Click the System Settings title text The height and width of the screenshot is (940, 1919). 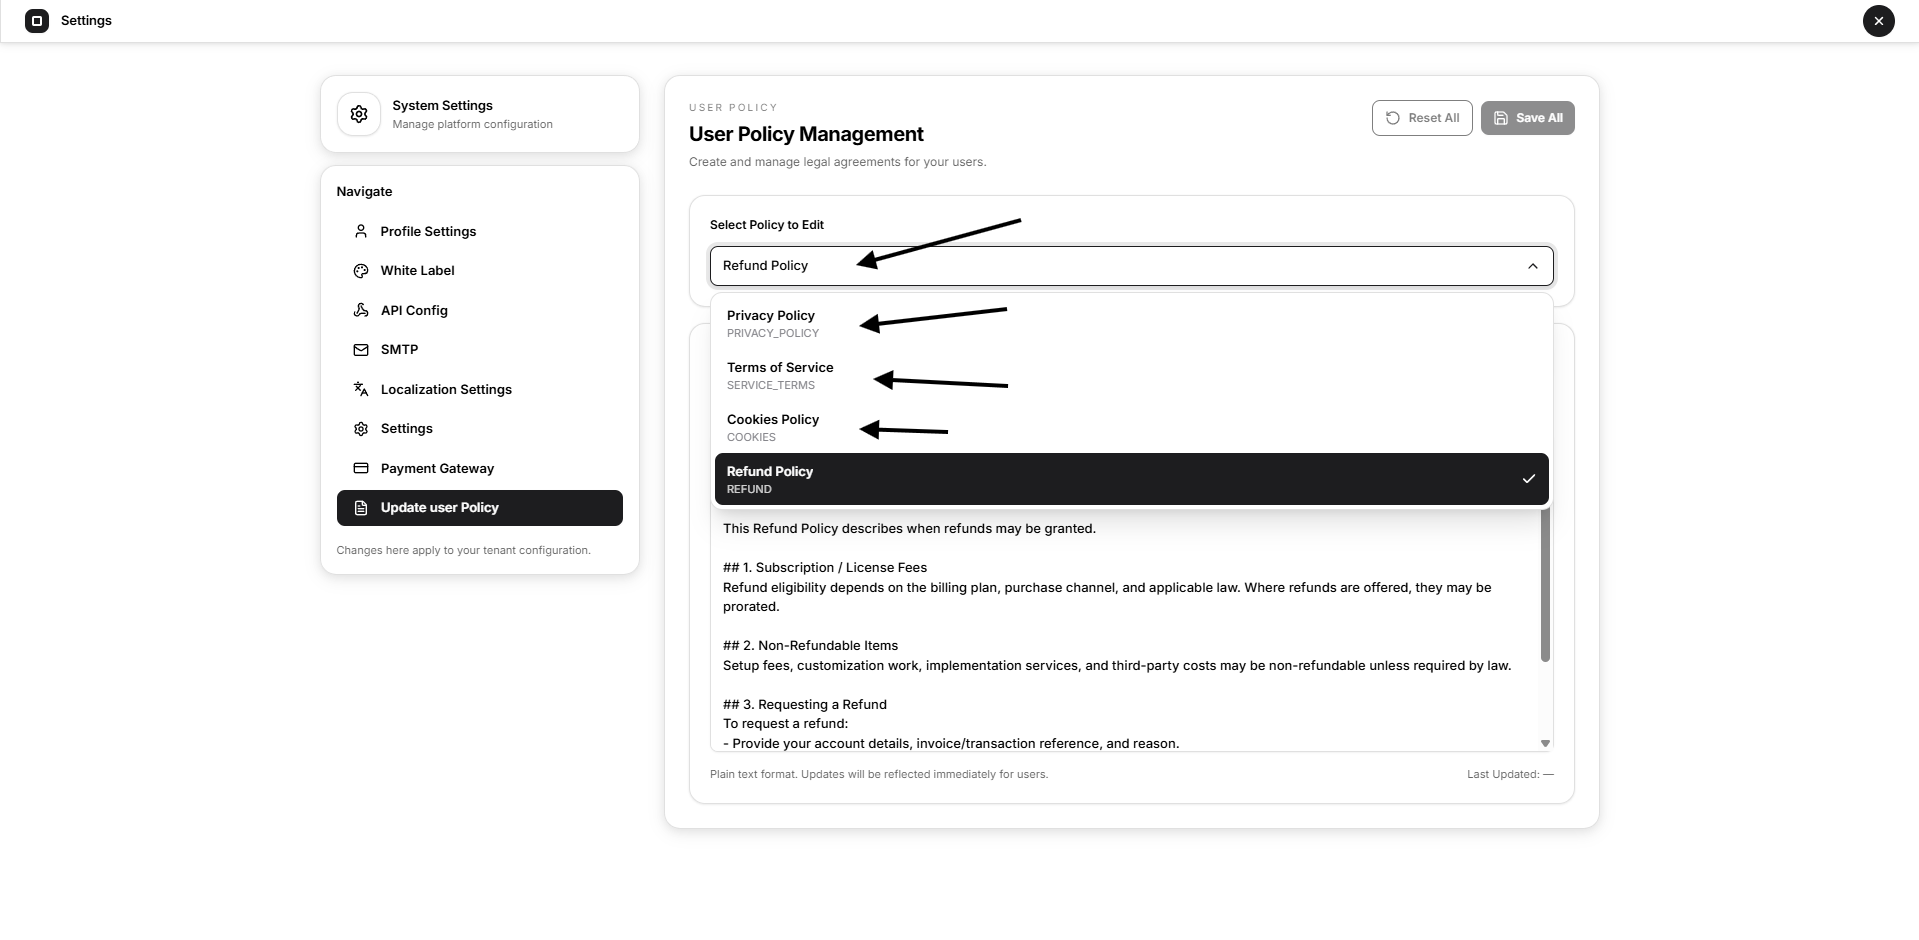click(x=442, y=105)
